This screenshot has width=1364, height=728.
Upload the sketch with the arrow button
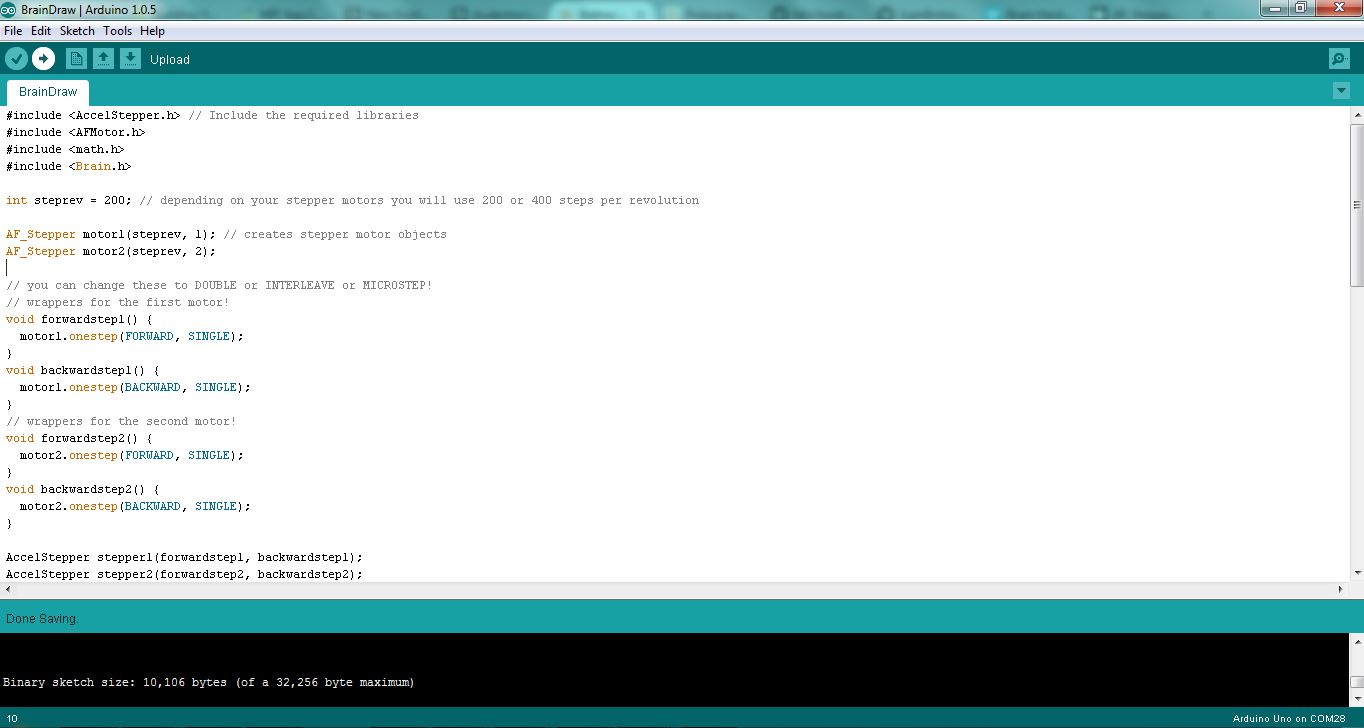[43, 59]
